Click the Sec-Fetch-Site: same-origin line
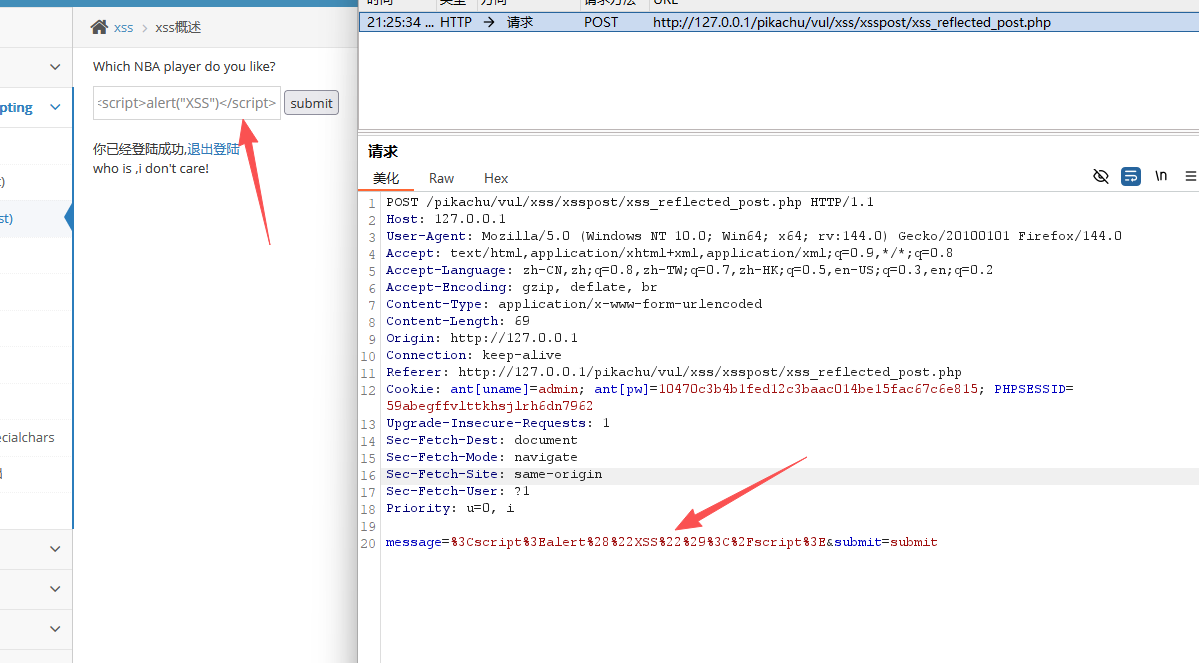Screen dimensions: 1199x663 pyautogui.click(x=494, y=474)
